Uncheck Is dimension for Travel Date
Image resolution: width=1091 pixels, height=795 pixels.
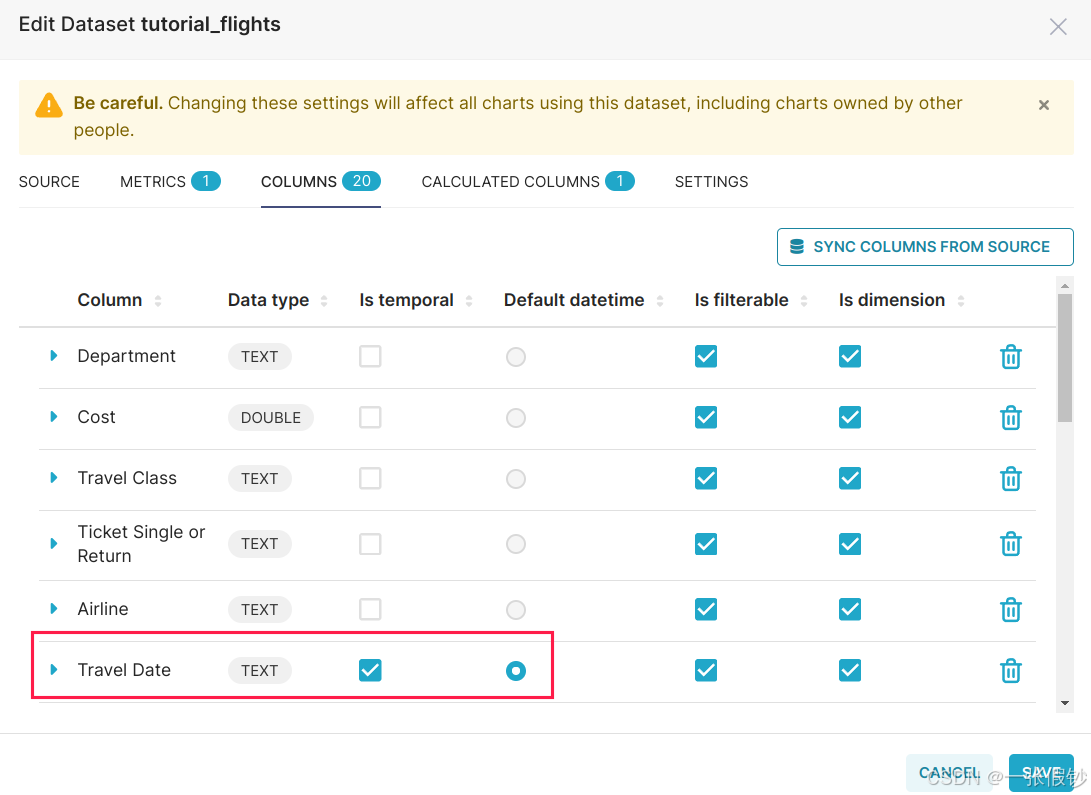click(x=850, y=670)
